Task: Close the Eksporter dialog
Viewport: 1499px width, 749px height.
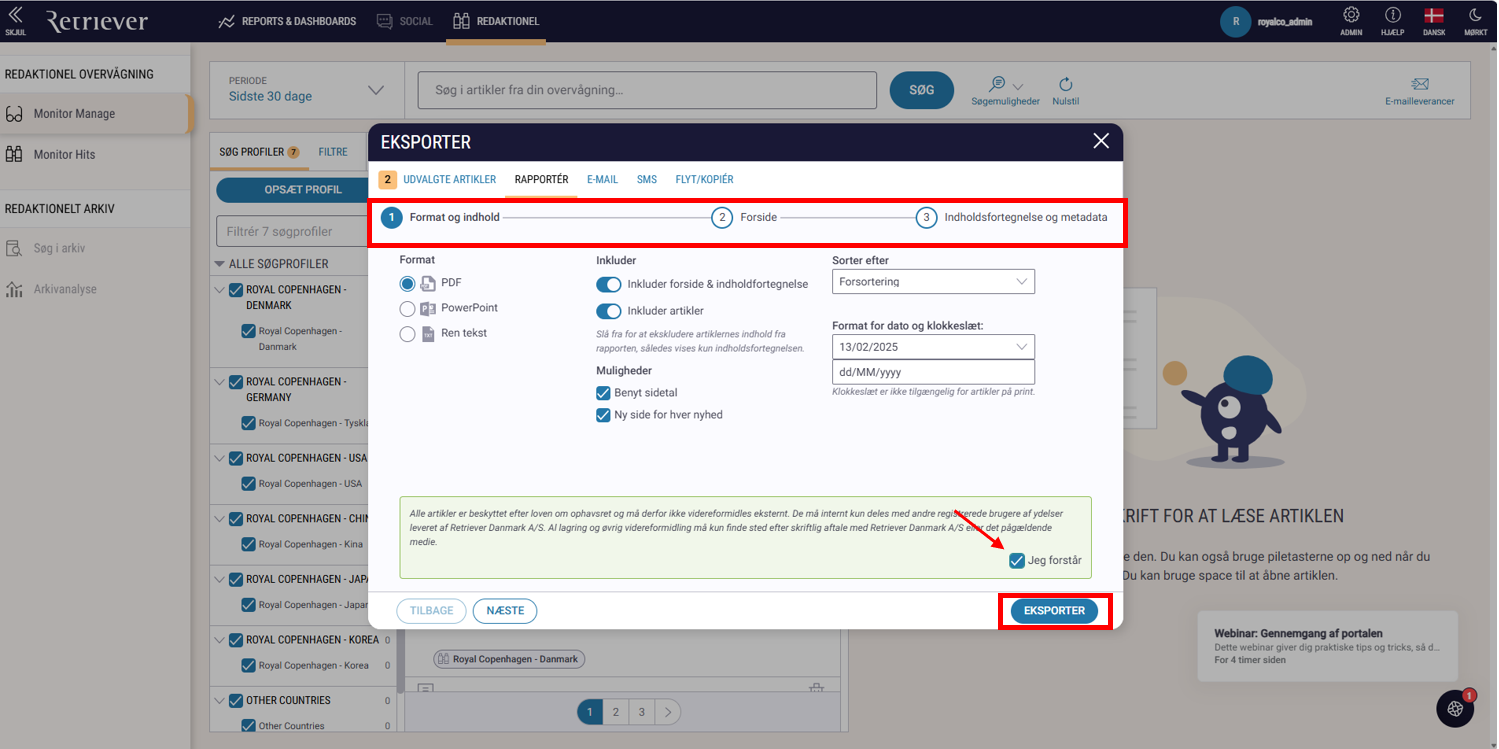Action: tap(1101, 141)
